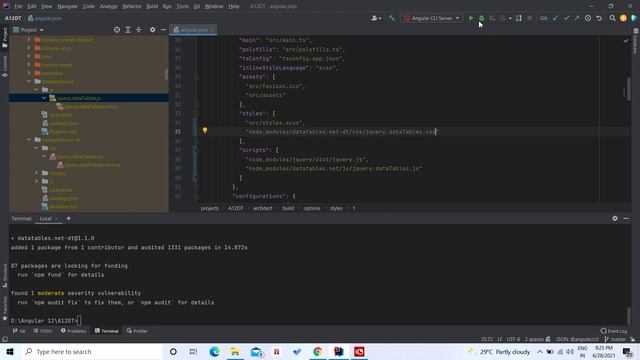Hide the Project tool window
640x360 pixels.
(163, 30)
